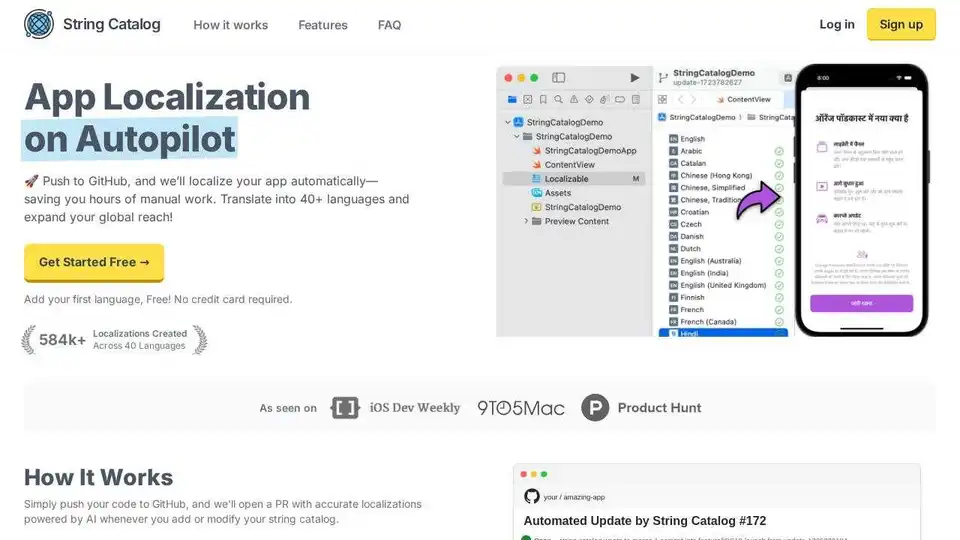
Task: Click the green checkmark beside Catalan
Action: [x=779, y=163]
